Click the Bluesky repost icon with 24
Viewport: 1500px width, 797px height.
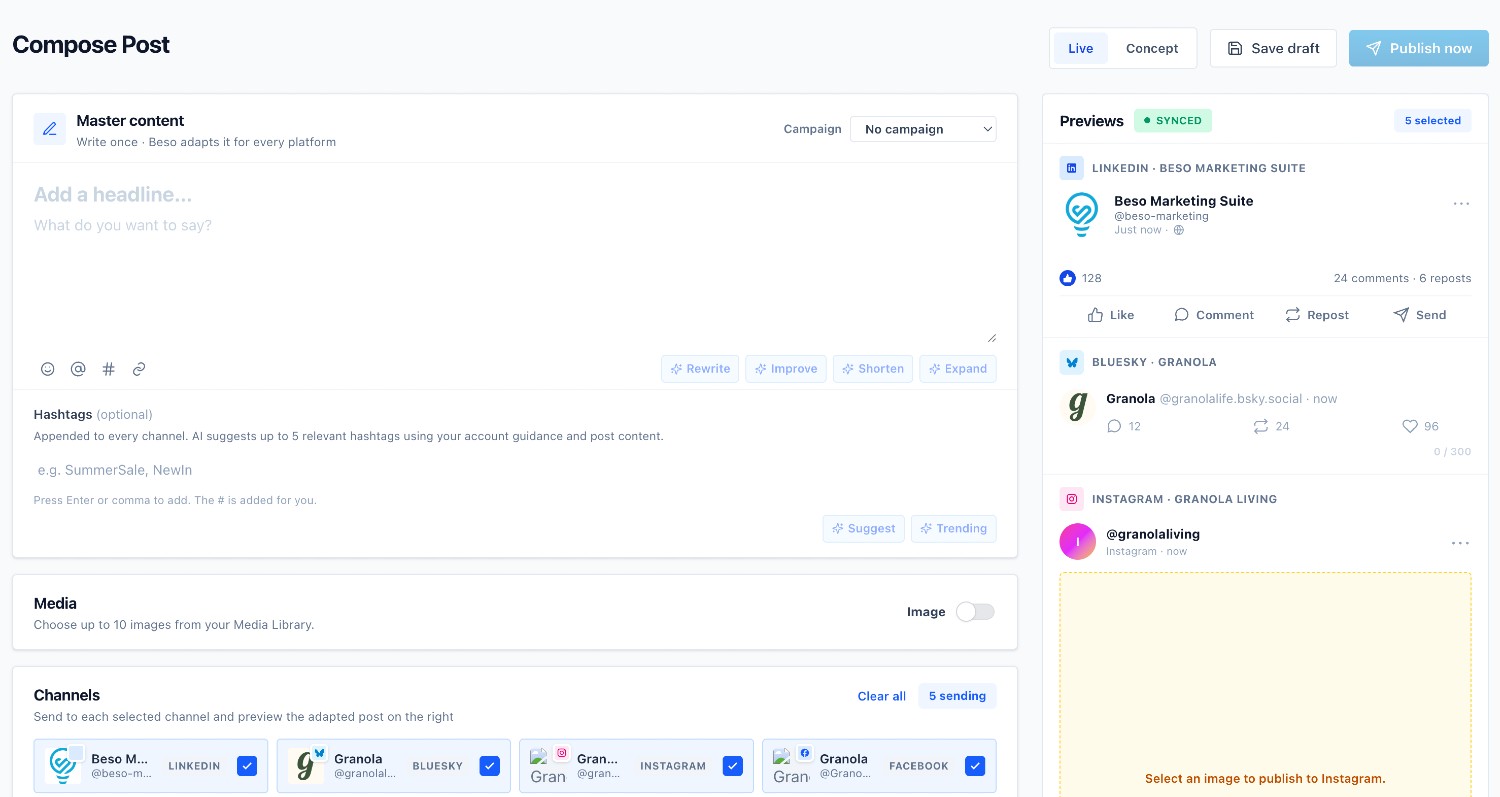(1260, 426)
